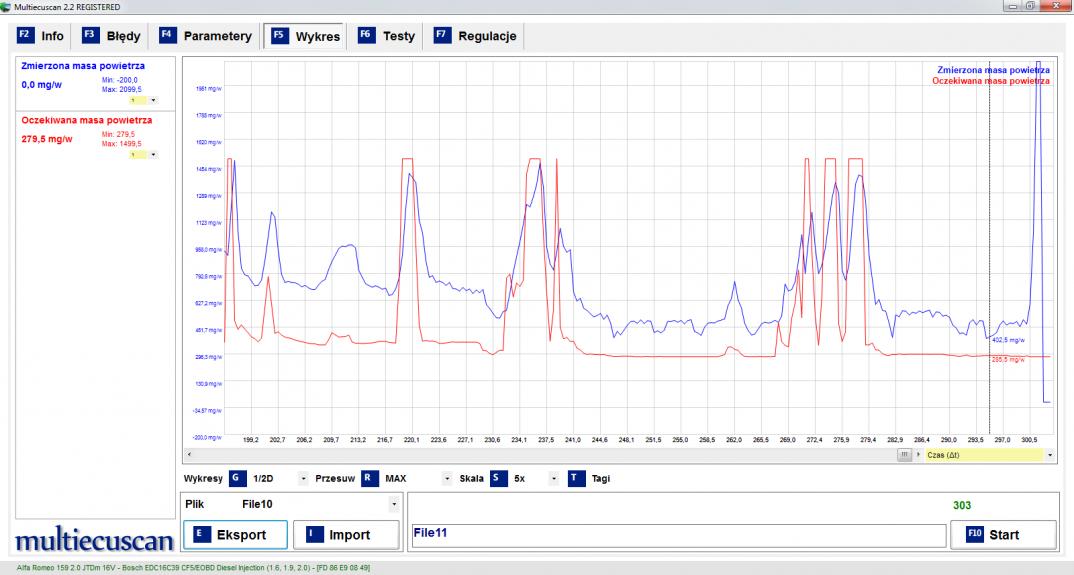1074x575 pixels.
Task: Open scale dropdown for Zmierzona masa powietrza
Action: (153, 100)
